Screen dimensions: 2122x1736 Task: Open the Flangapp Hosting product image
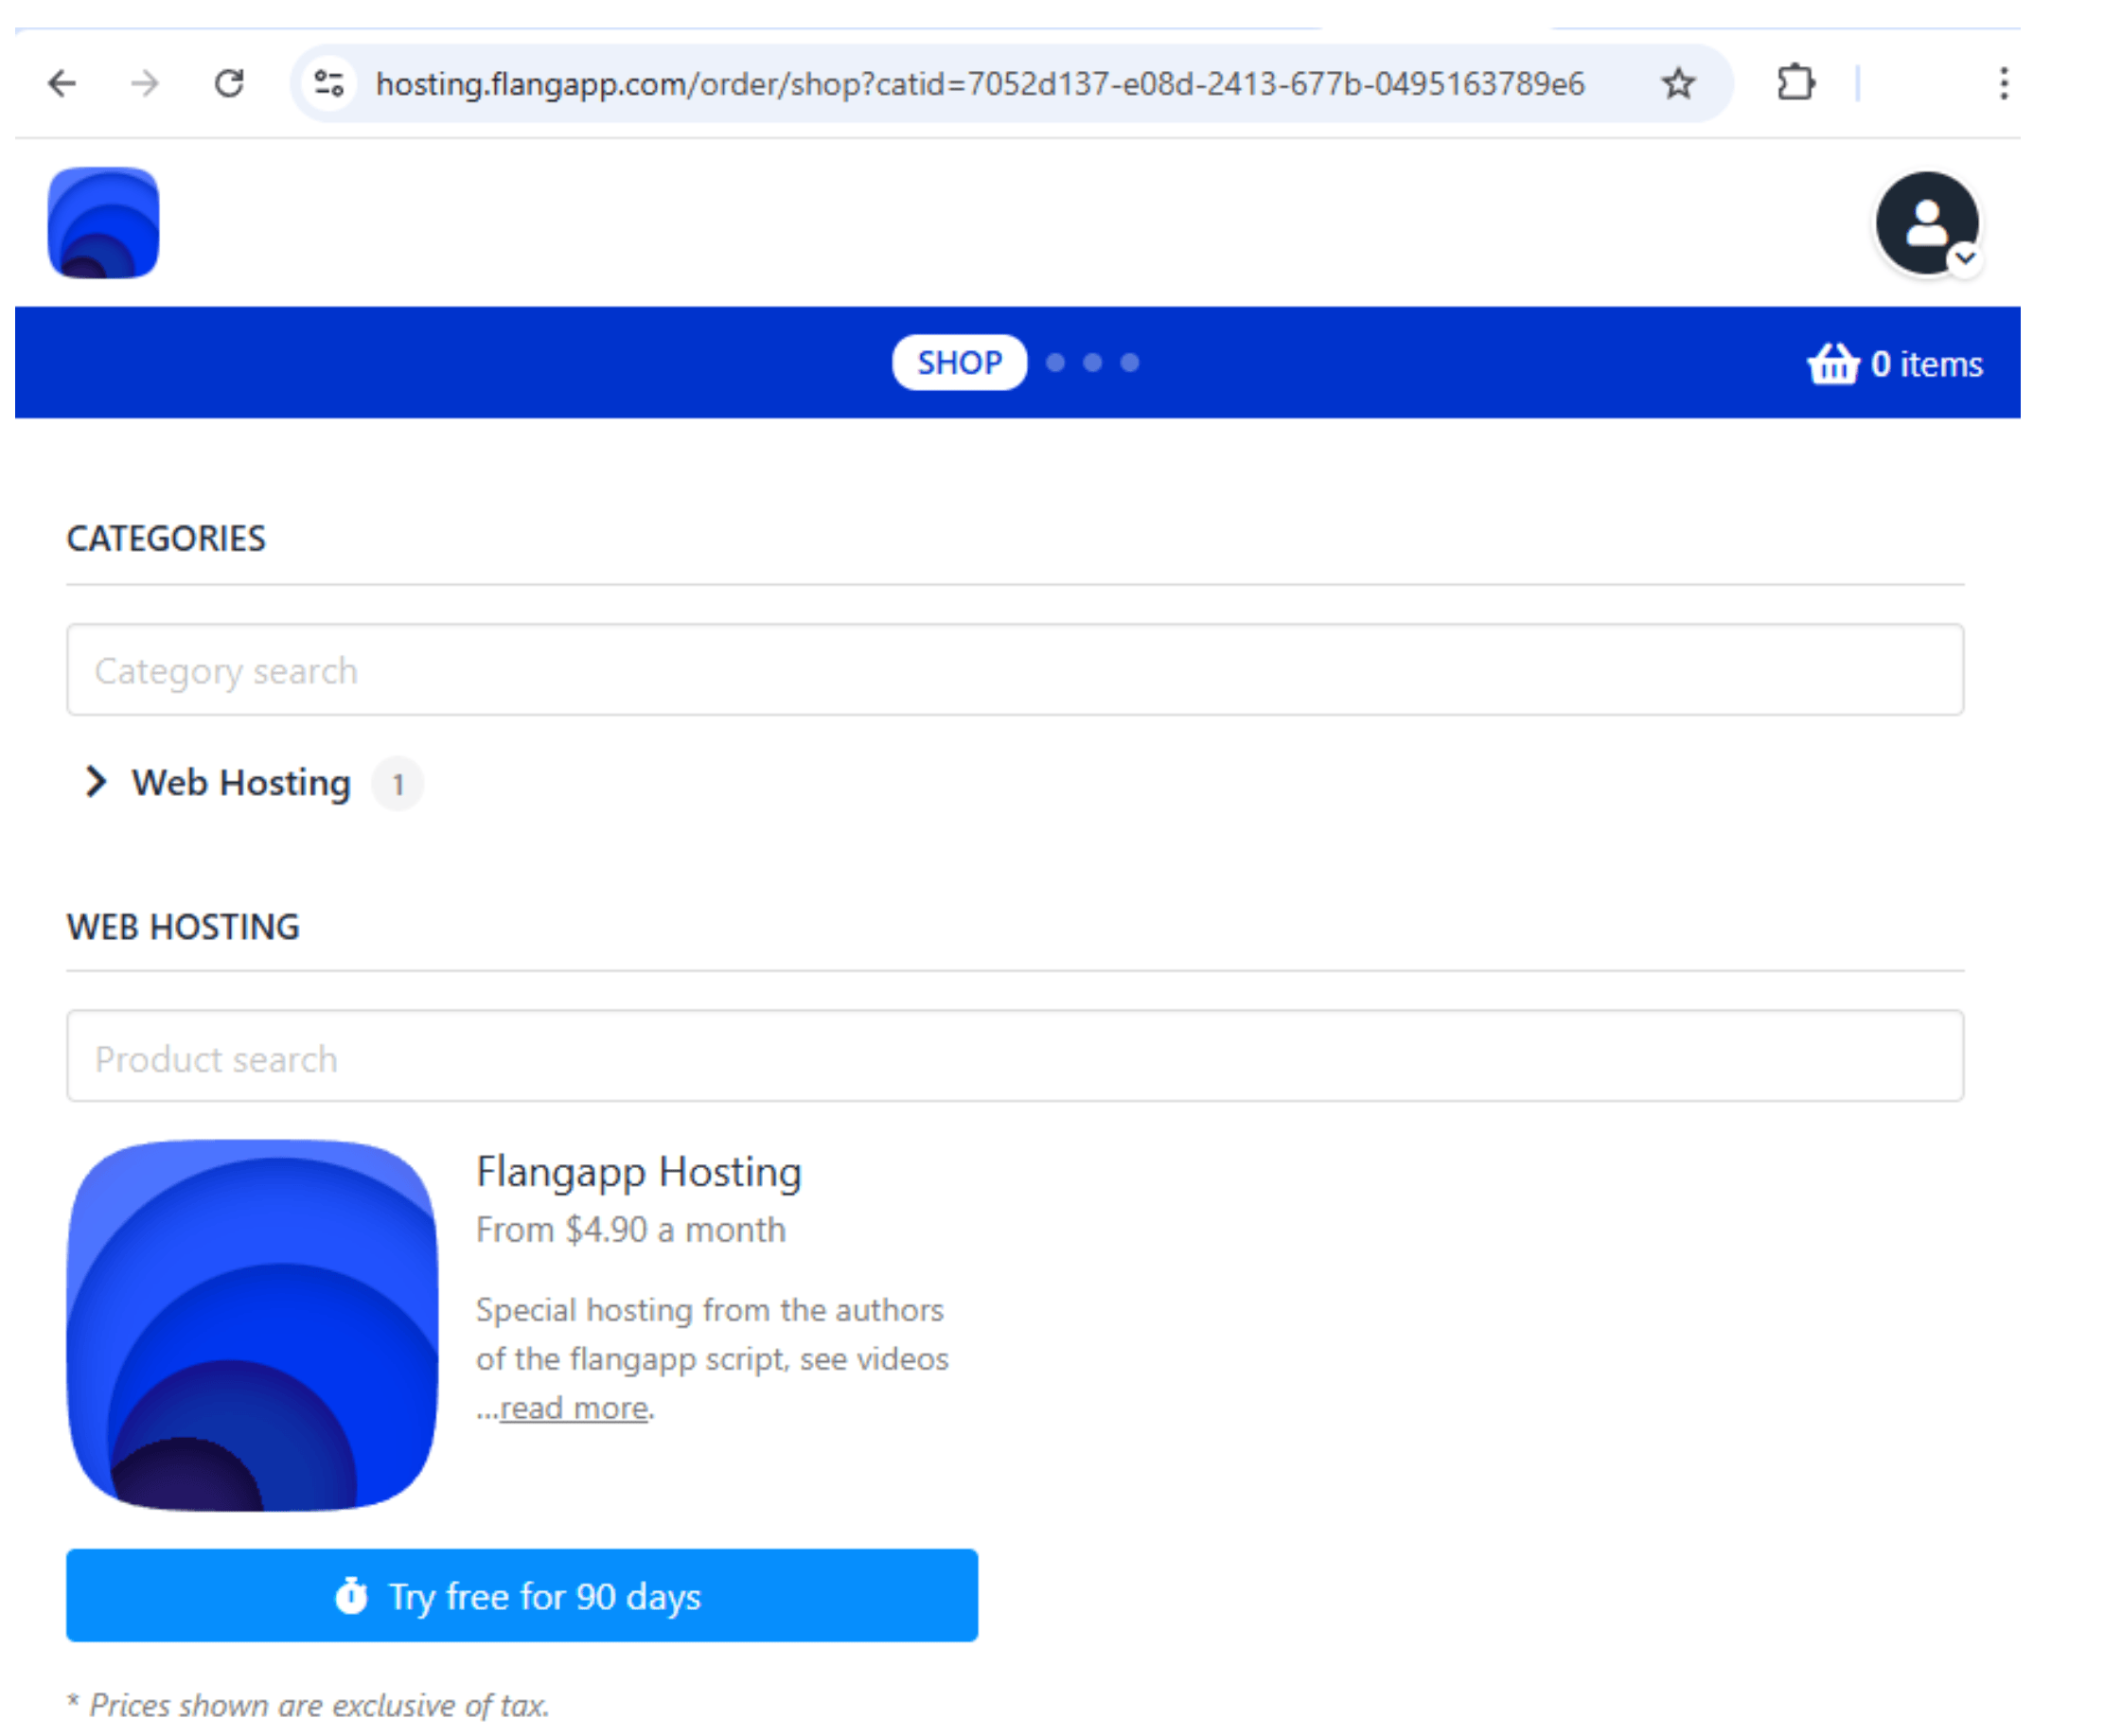pyautogui.click(x=252, y=1326)
